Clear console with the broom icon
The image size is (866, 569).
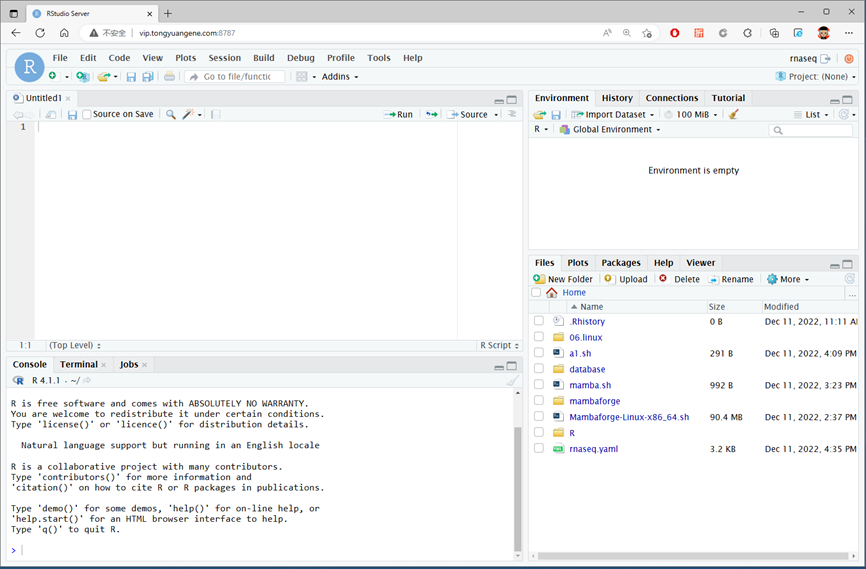pos(513,381)
